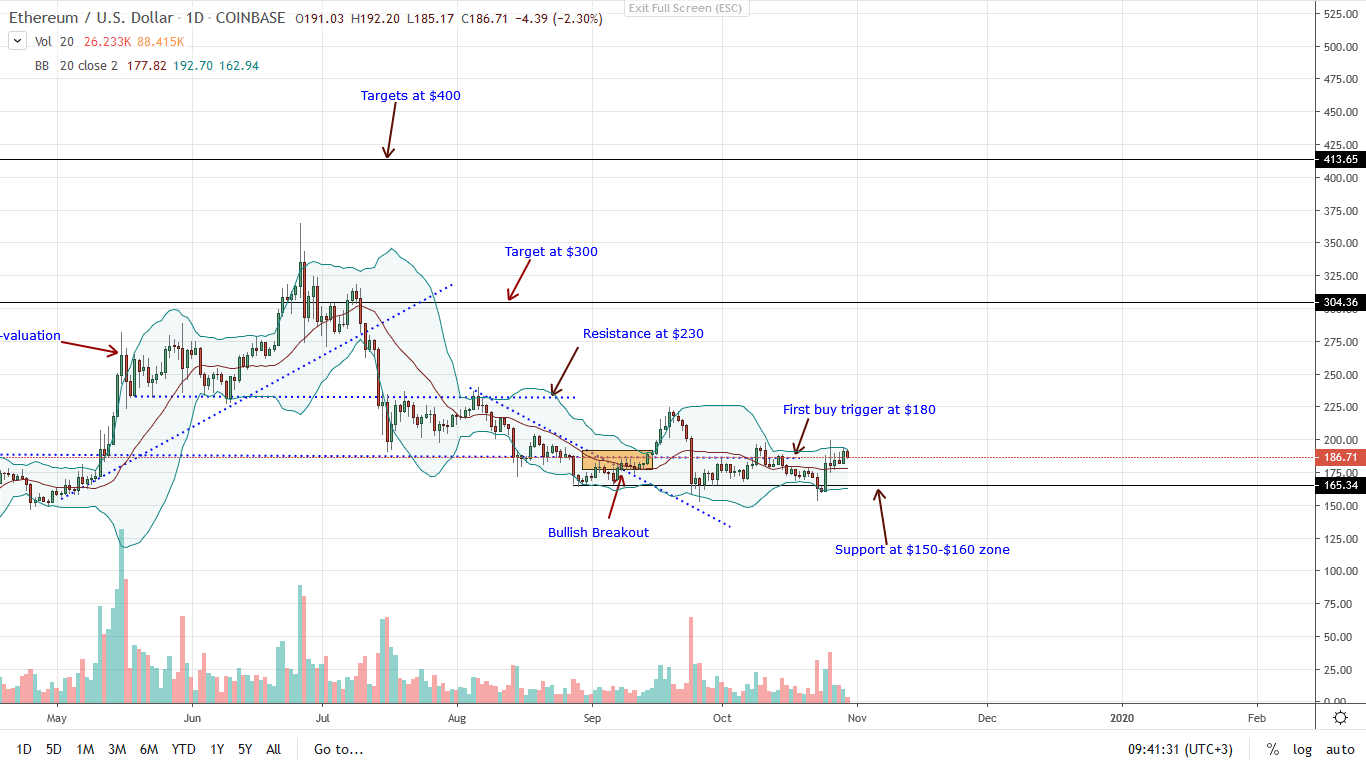The image size is (1366, 768).
Task: Open the Go to... date dialog
Action: (x=339, y=749)
